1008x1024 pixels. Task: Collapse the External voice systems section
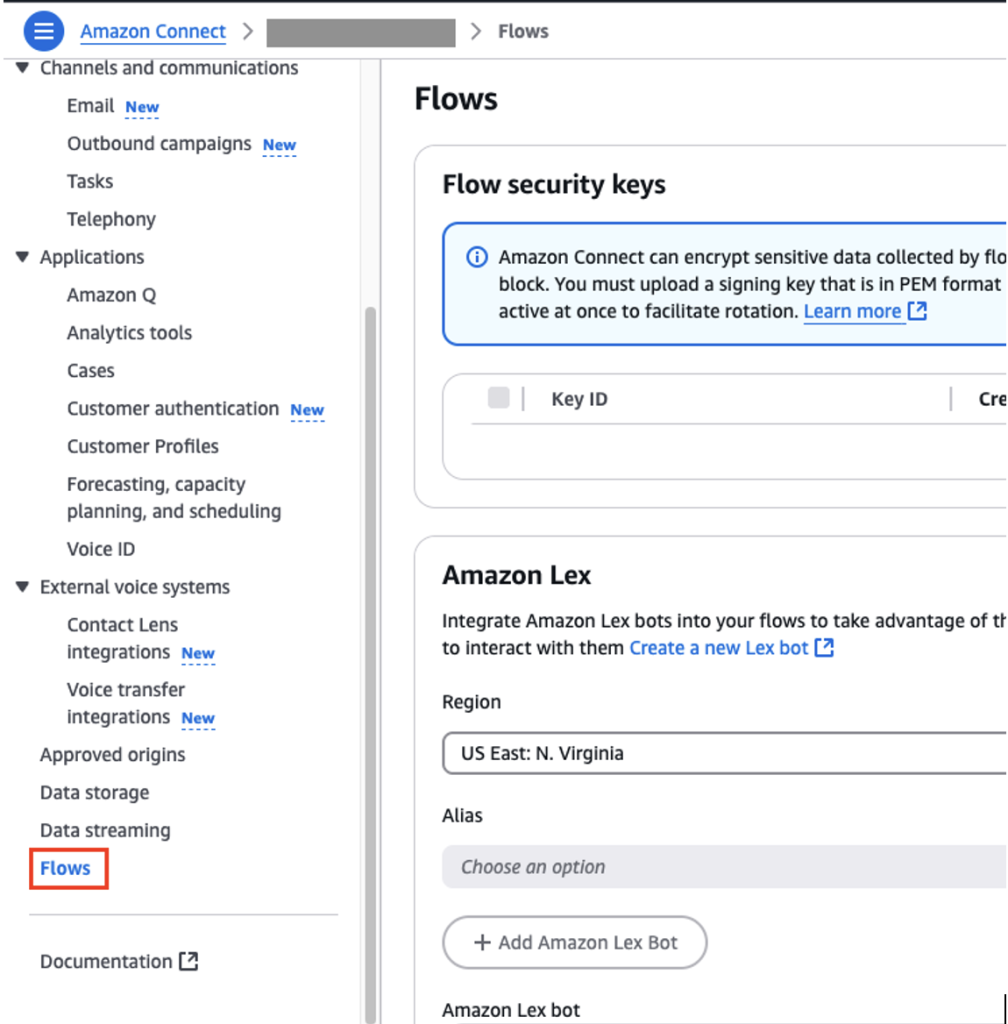(23, 586)
